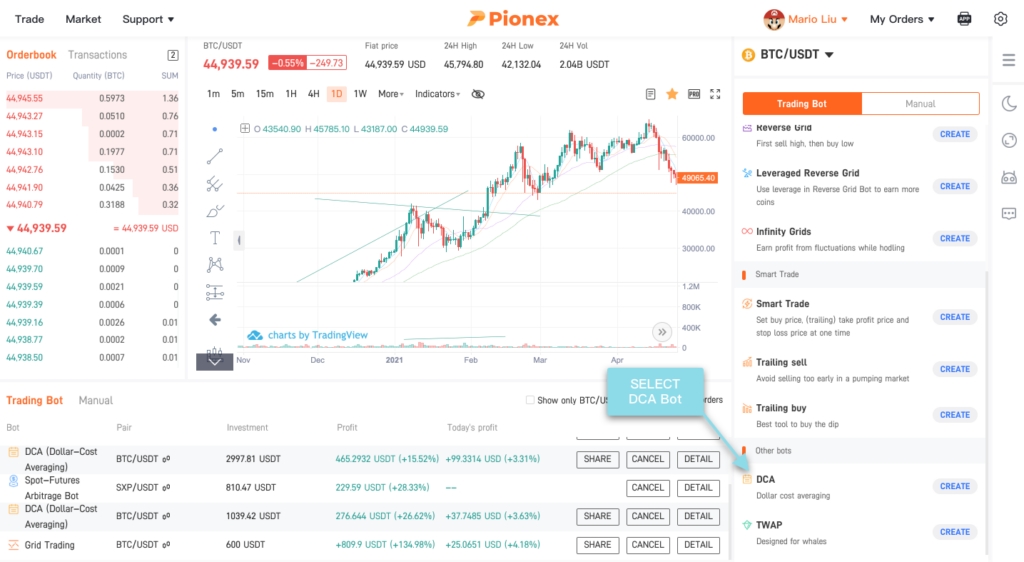
Task: Open the settings gear icon
Action: 1001,19
